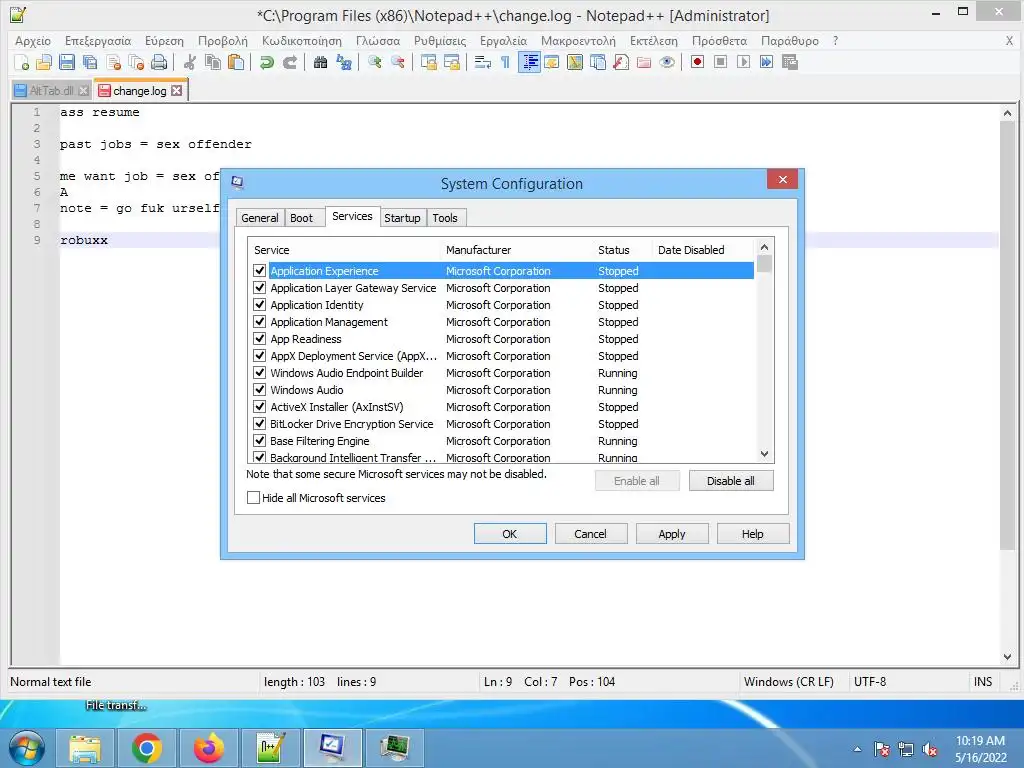Viewport: 1024px width, 768px height.
Task: Click the Print toolbar icon
Action: [x=159, y=62]
